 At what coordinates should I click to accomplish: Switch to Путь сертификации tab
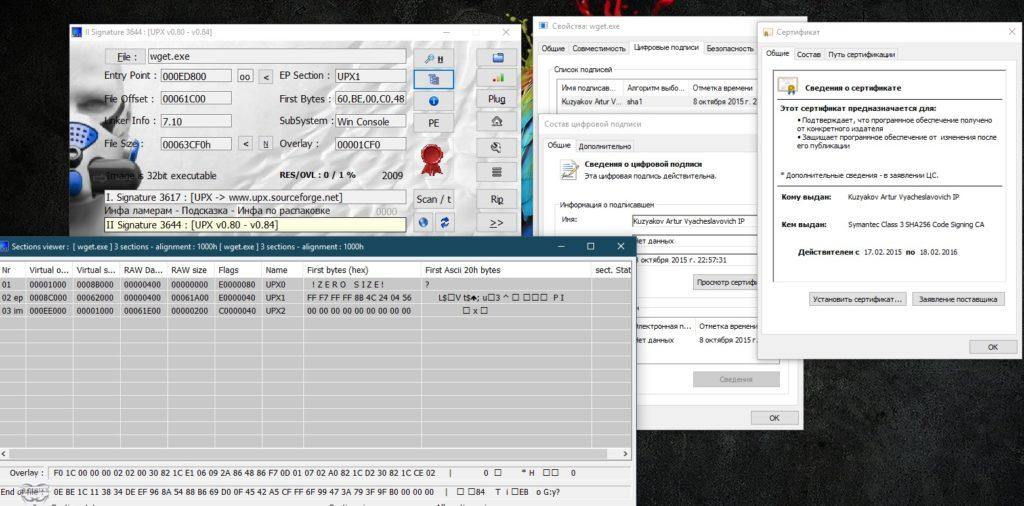[861, 54]
